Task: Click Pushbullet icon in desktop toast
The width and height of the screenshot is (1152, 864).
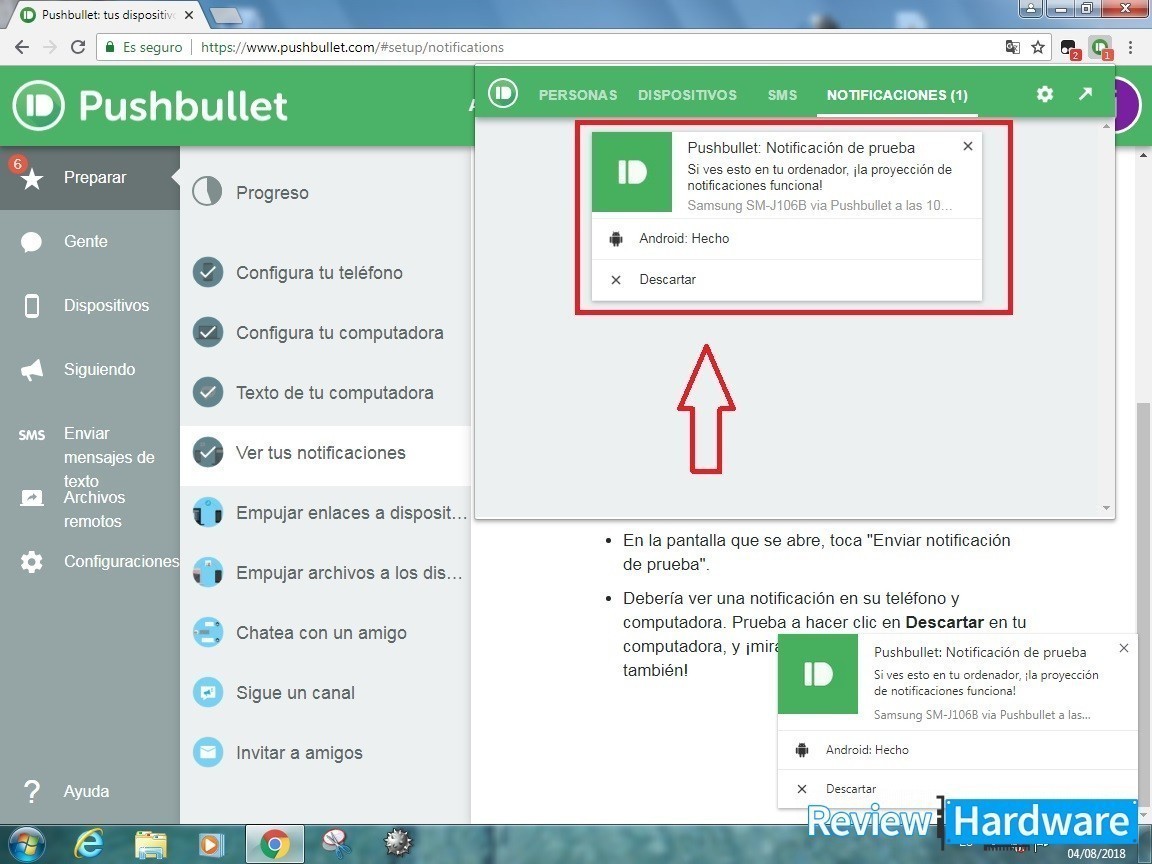Action: [x=818, y=674]
